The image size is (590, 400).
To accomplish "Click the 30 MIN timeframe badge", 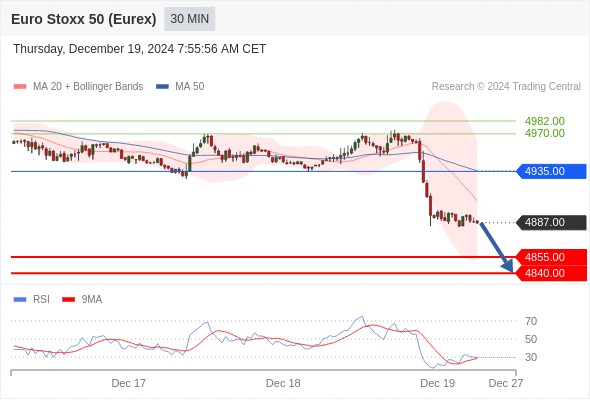I will pos(190,19).
